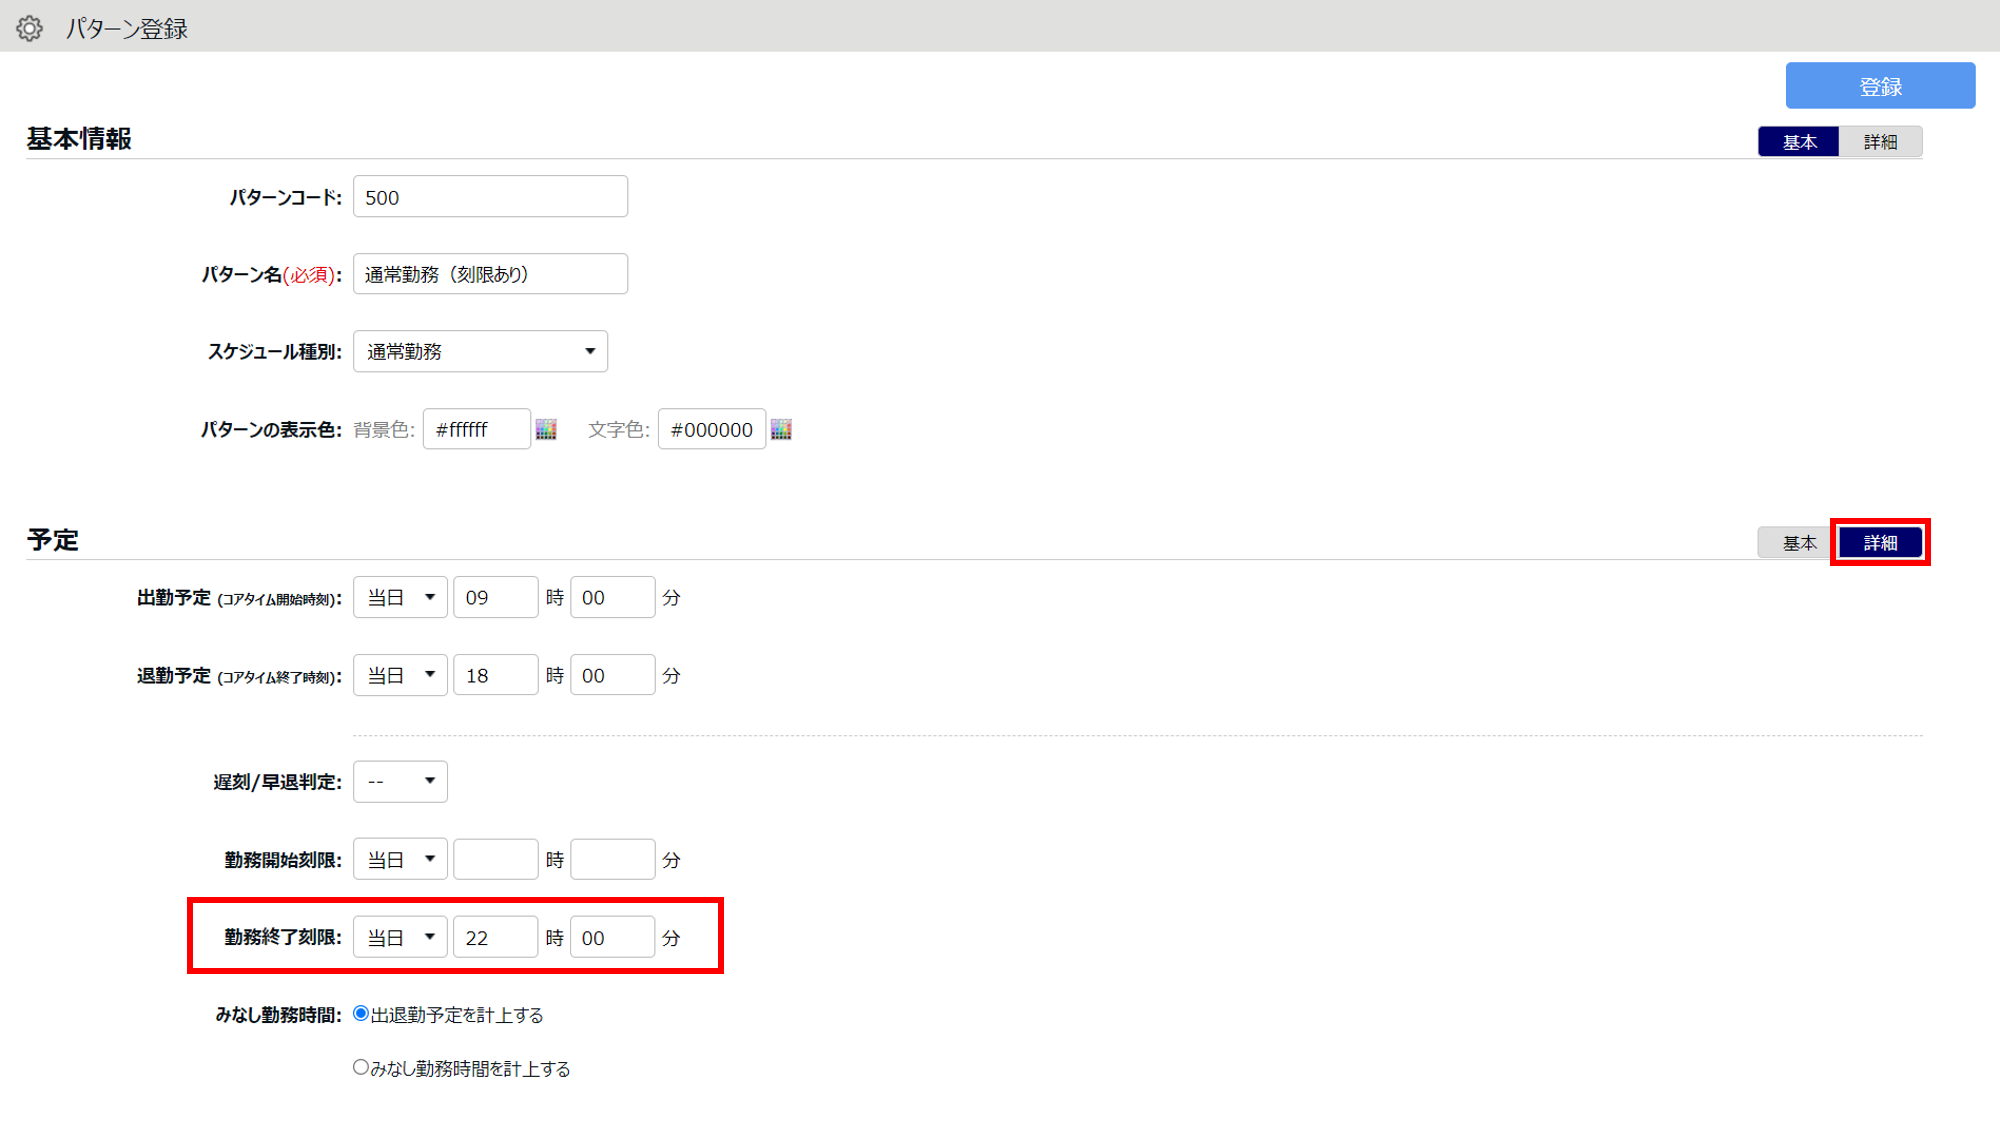
Task: Select 出退勤予定を計上する radio button
Action: click(361, 1014)
